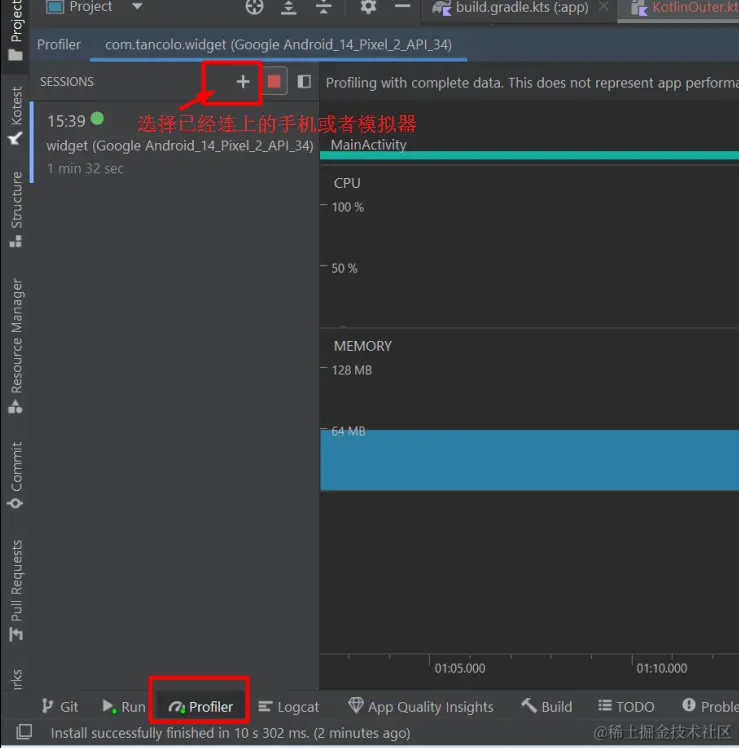Click the 01:10.000 timeline marker

(662, 668)
